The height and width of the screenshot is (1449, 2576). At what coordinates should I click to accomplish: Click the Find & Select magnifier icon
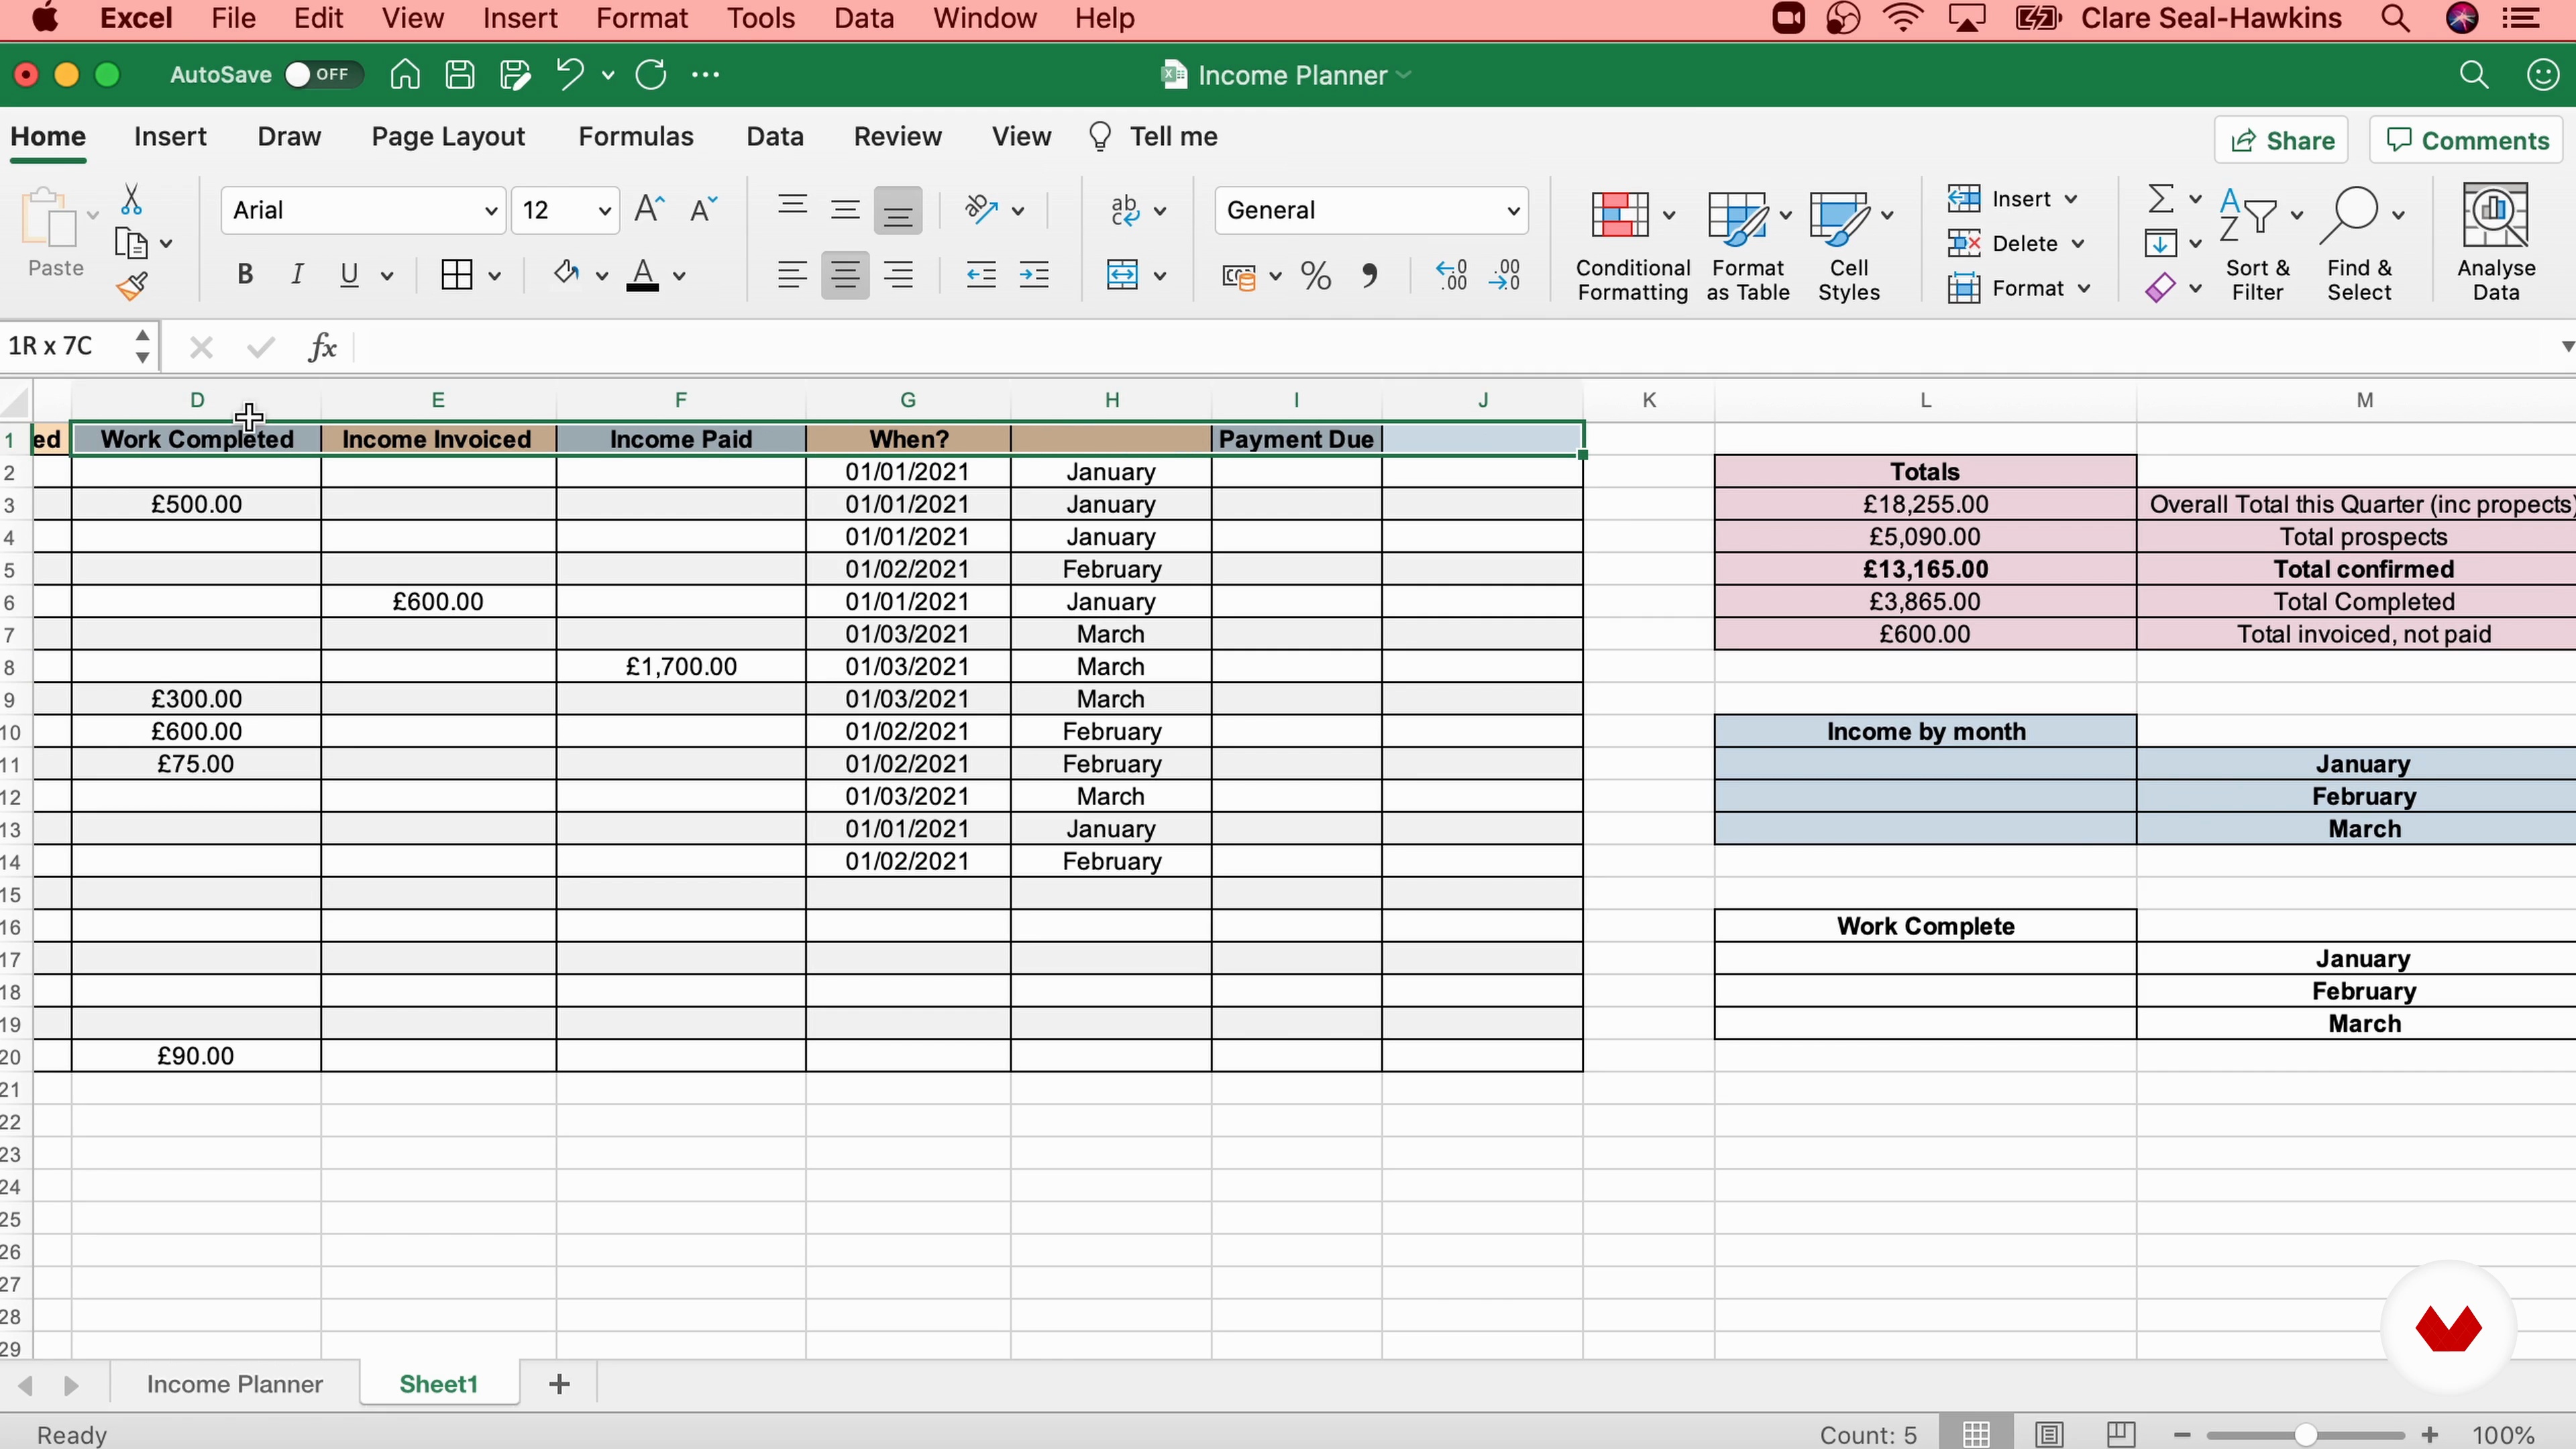click(x=2350, y=215)
